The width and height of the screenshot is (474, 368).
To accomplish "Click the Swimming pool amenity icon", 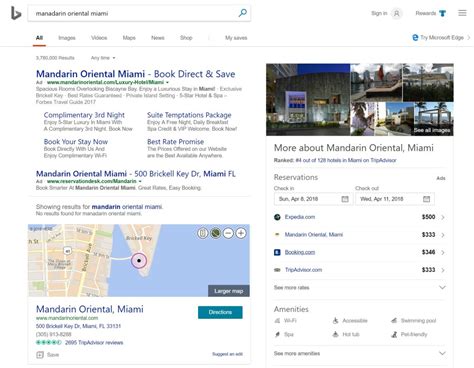I will [x=394, y=321].
